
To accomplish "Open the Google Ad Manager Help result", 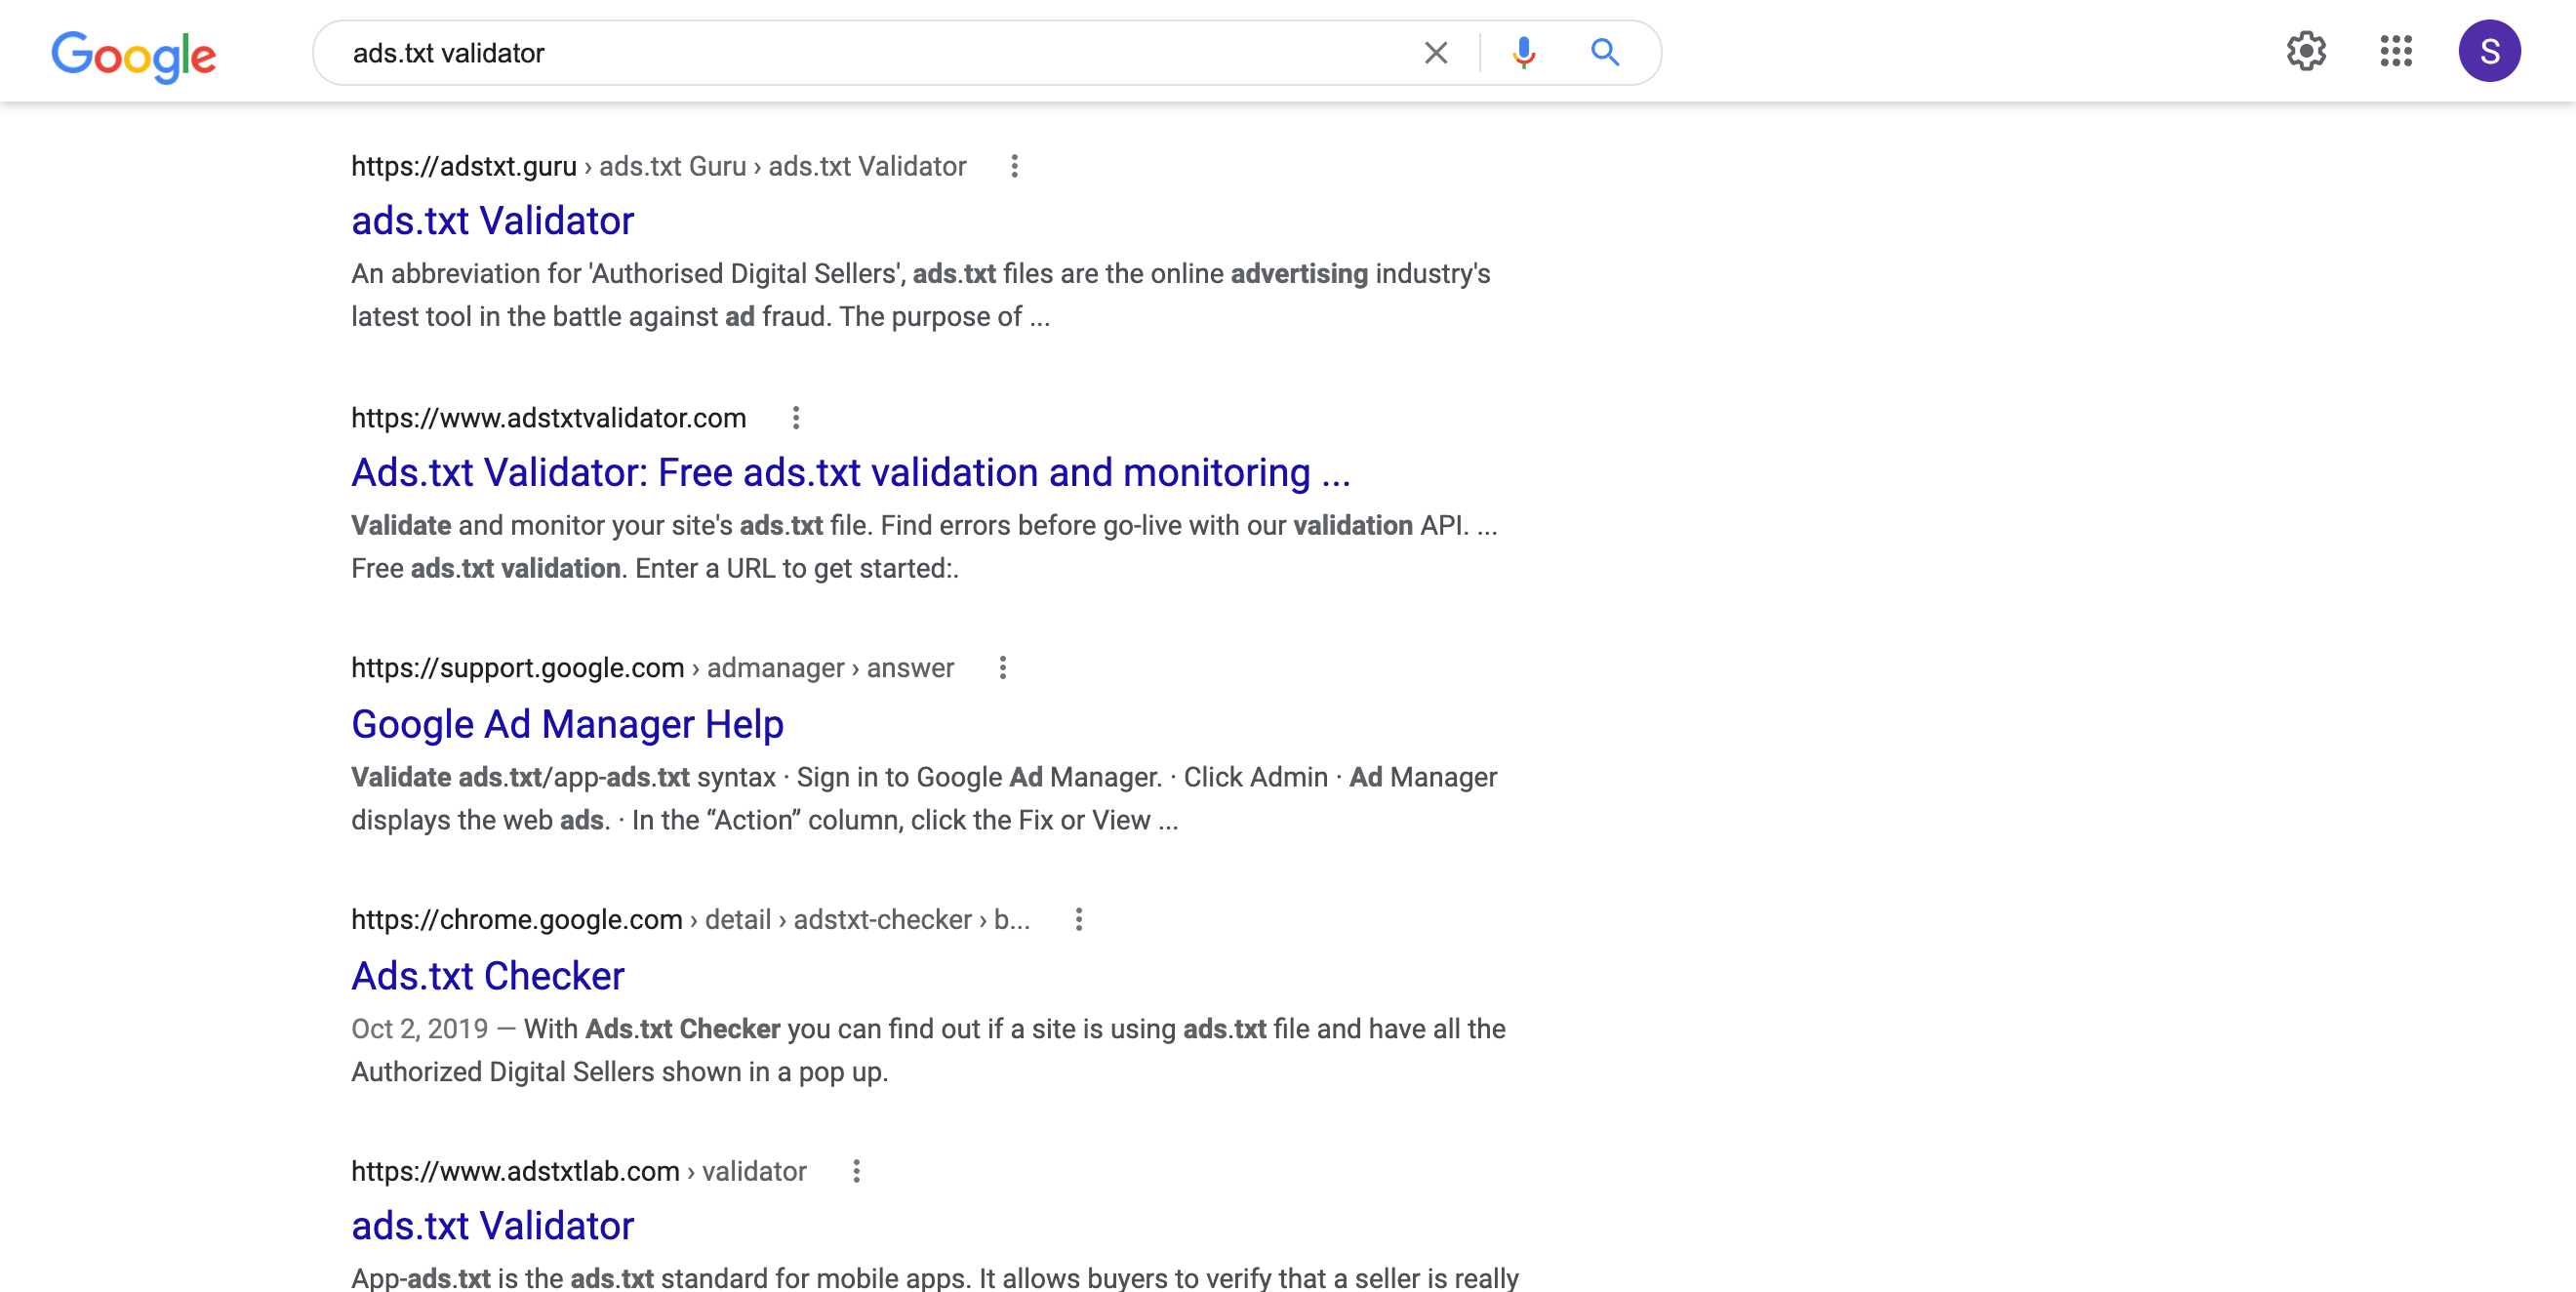I will [567, 724].
